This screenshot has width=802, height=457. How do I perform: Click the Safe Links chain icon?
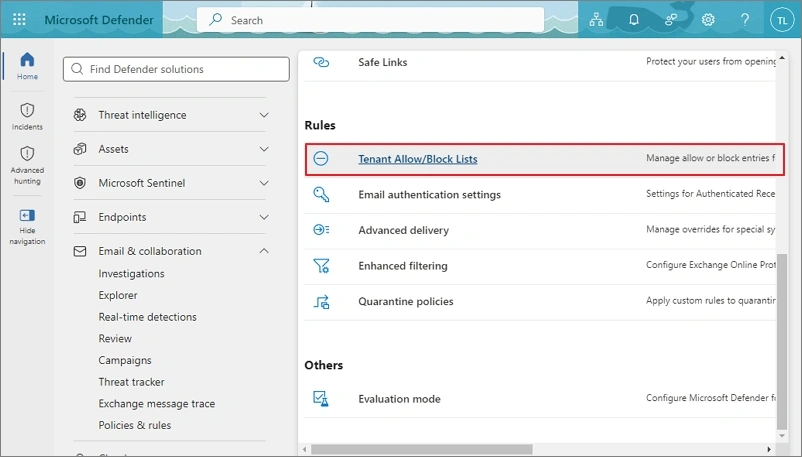(321, 62)
